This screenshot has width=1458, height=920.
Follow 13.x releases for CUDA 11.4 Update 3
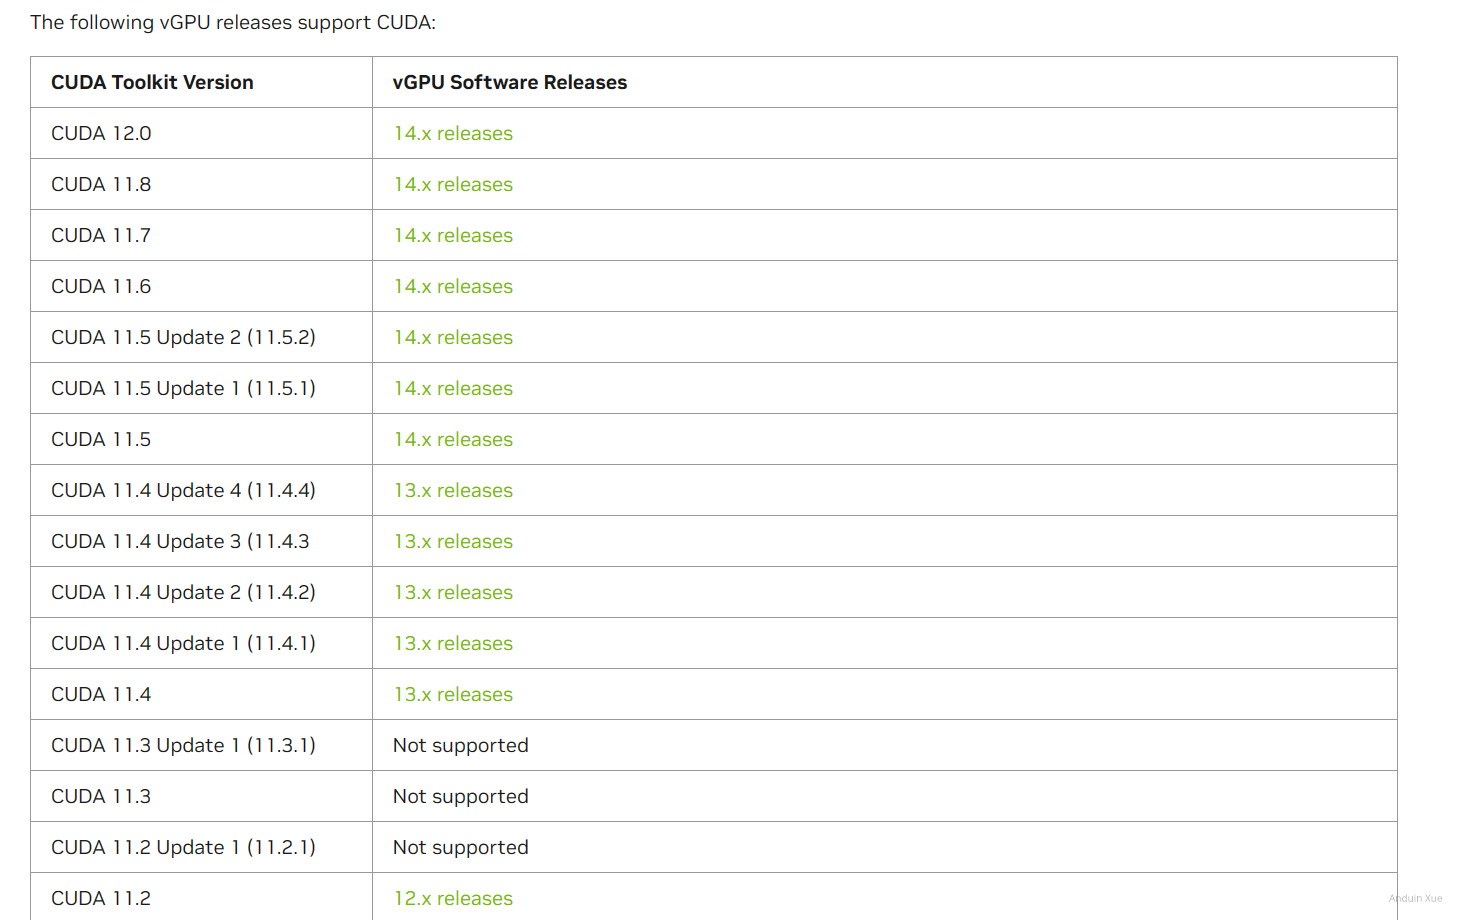[452, 542]
